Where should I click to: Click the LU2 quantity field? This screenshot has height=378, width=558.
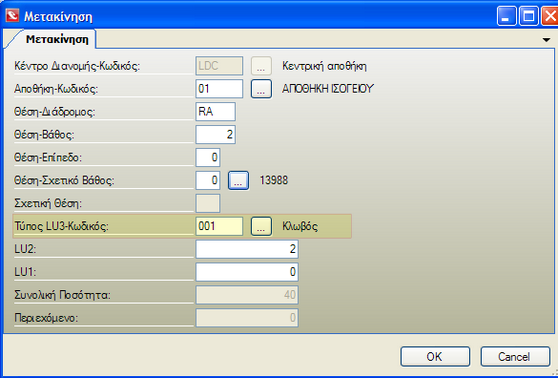(x=247, y=249)
